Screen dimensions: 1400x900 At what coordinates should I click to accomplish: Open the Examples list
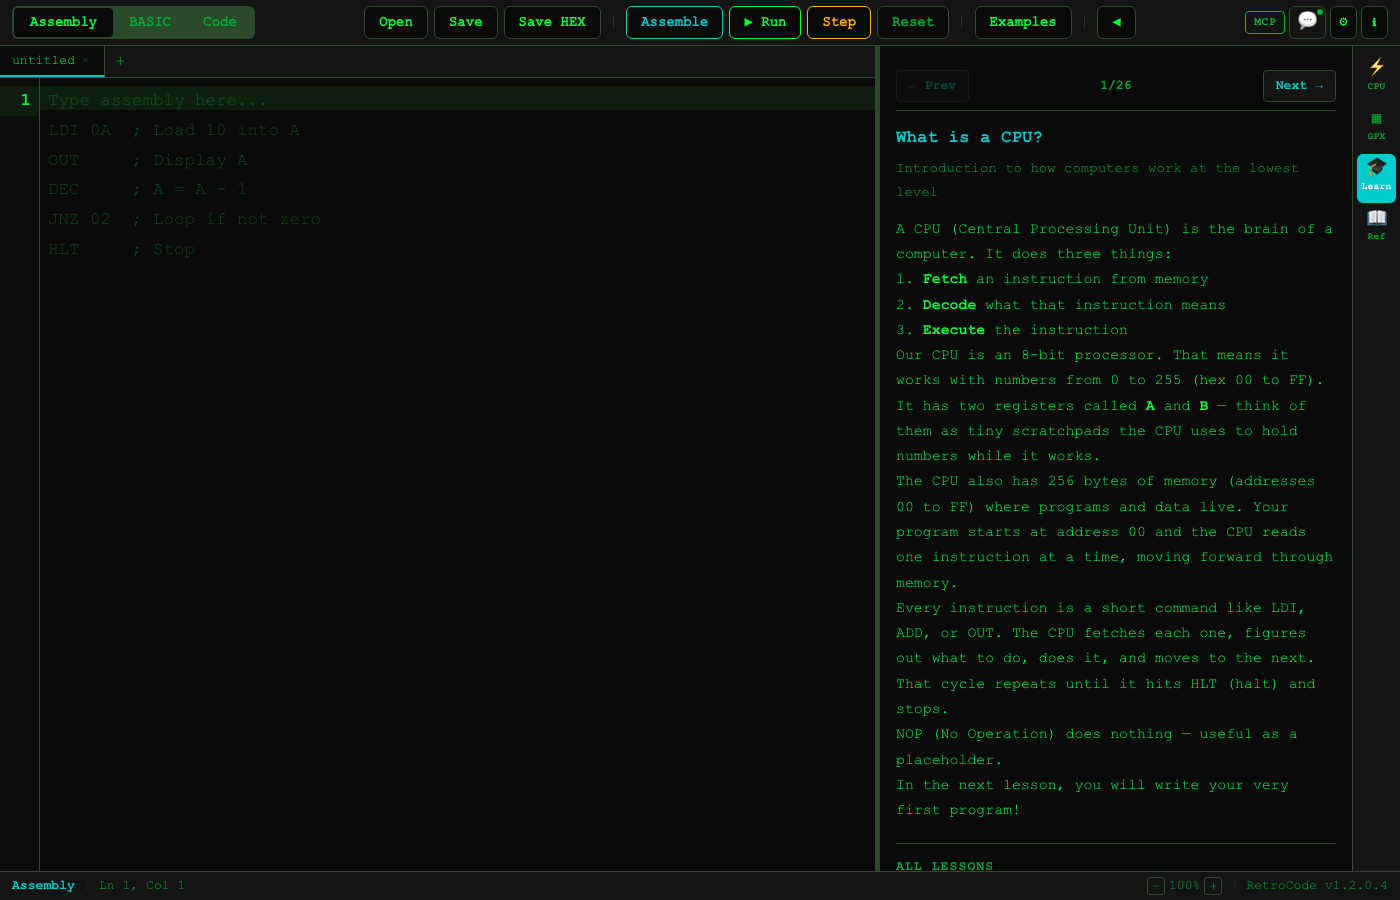click(1023, 21)
